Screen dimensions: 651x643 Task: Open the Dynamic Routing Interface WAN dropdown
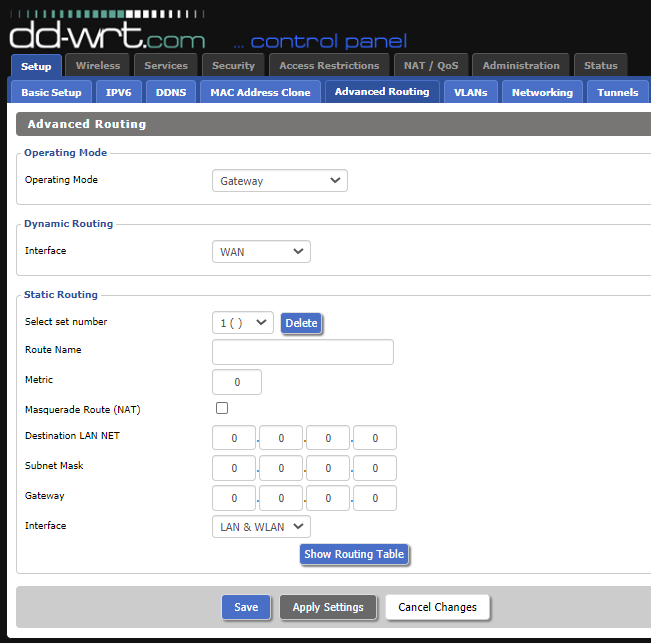(x=261, y=252)
